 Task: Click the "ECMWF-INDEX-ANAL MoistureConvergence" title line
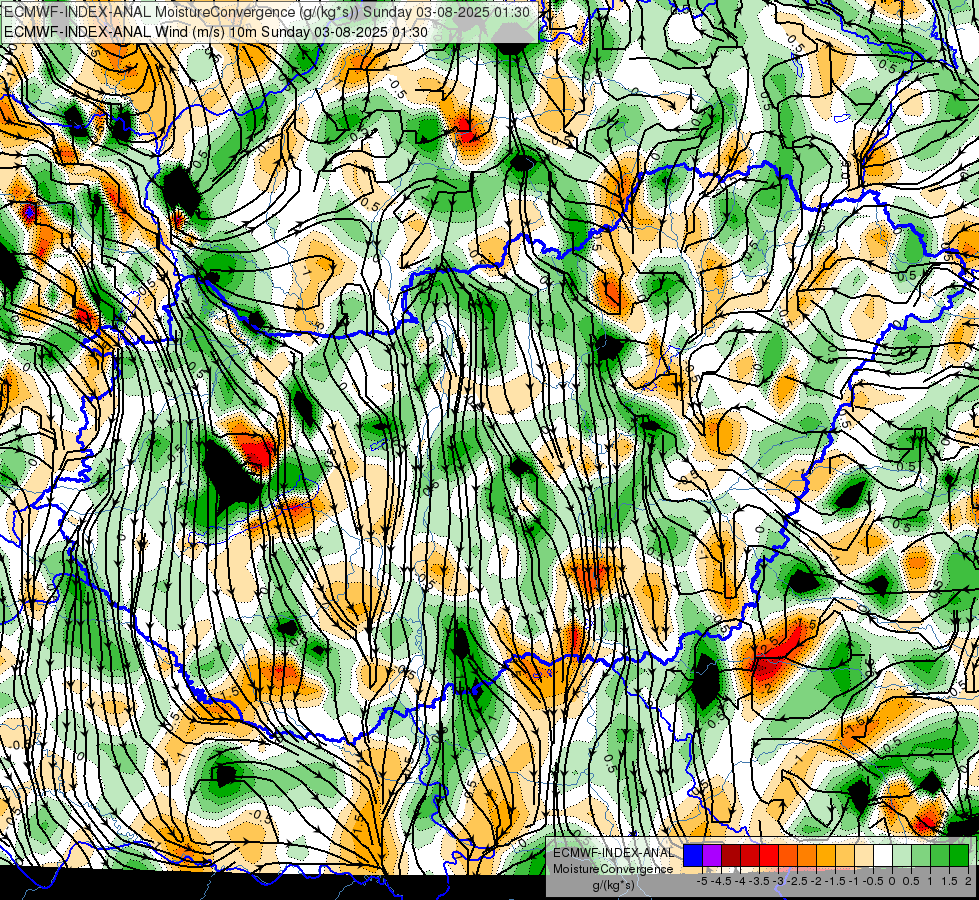click(x=267, y=12)
